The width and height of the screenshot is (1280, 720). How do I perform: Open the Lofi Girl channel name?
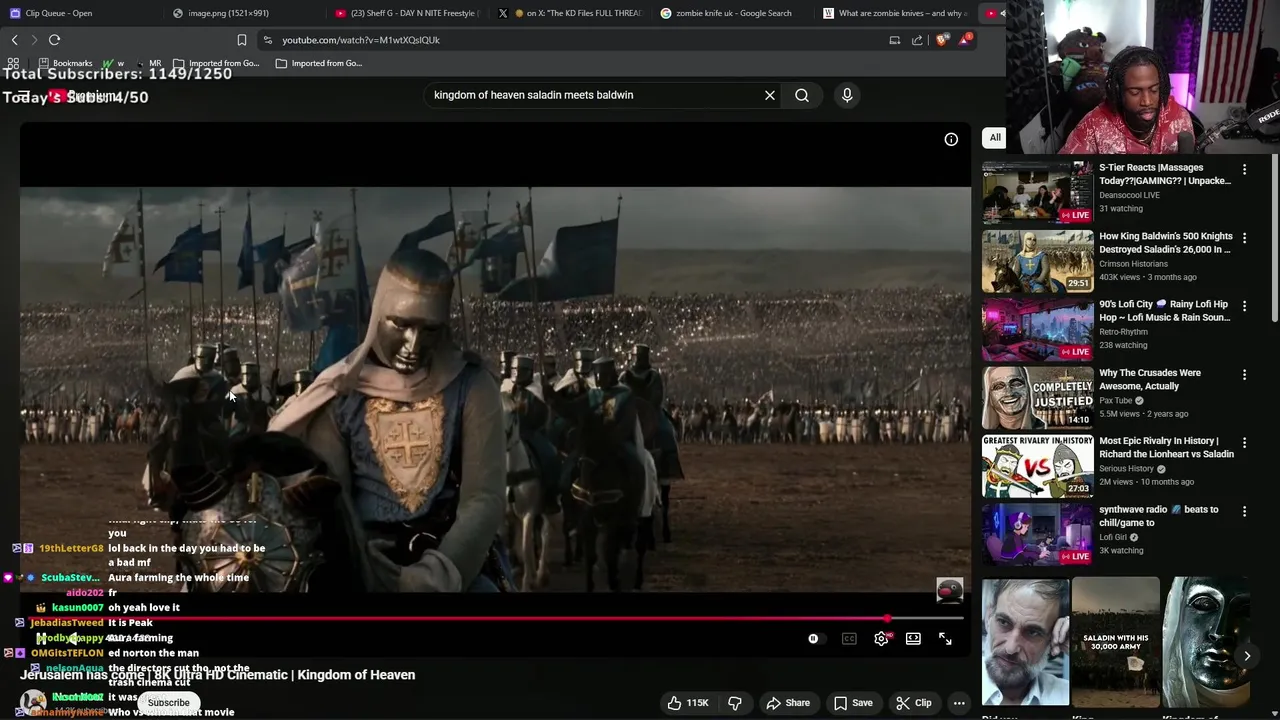[x=1113, y=537]
